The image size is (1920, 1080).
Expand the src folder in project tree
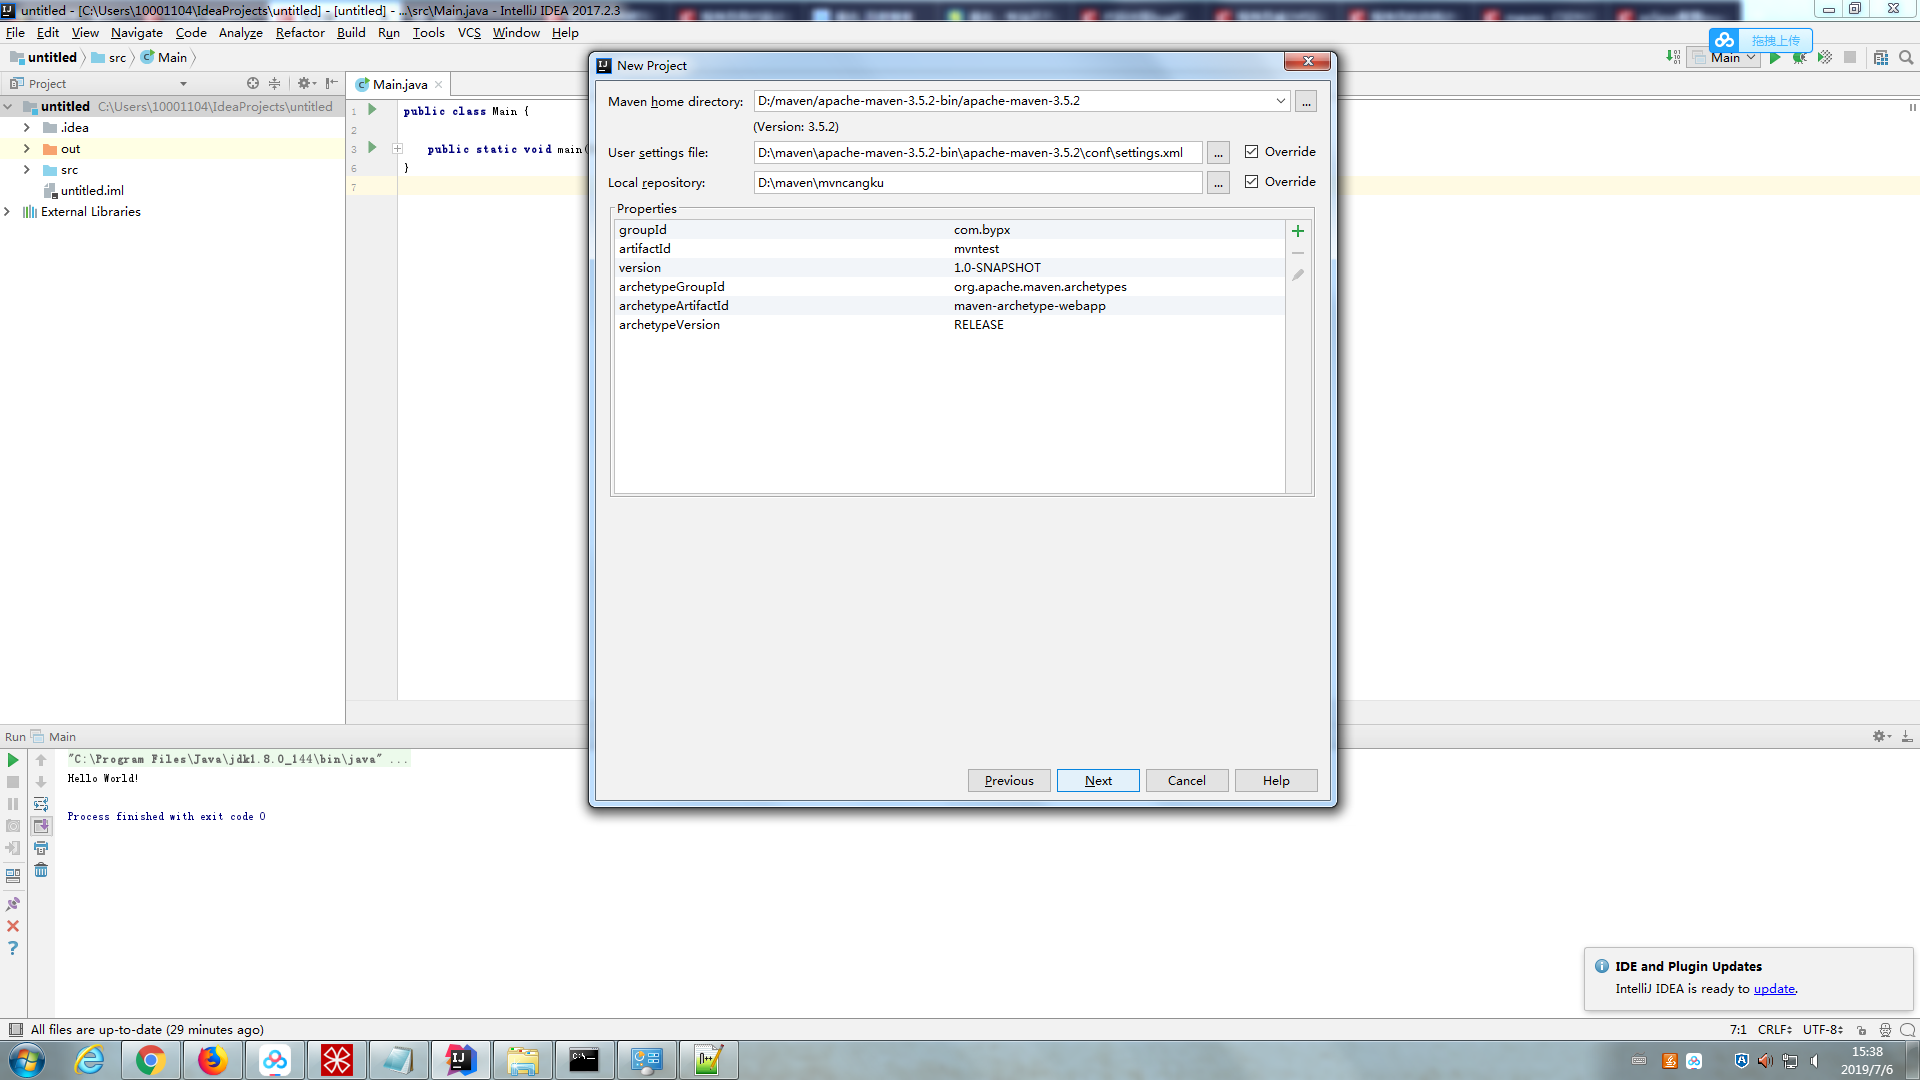pos(27,170)
